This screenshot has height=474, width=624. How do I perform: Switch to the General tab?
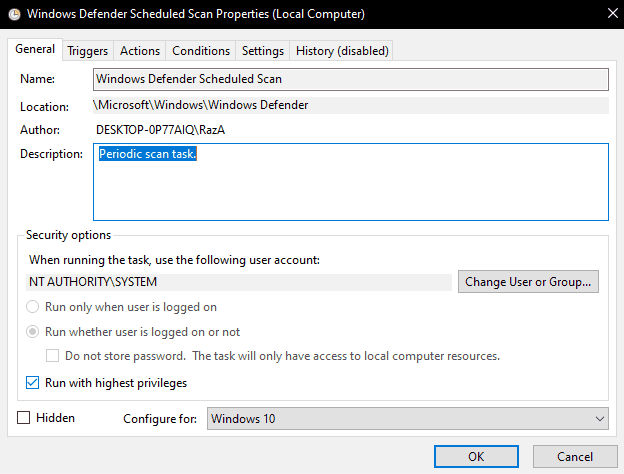pyautogui.click(x=35, y=49)
